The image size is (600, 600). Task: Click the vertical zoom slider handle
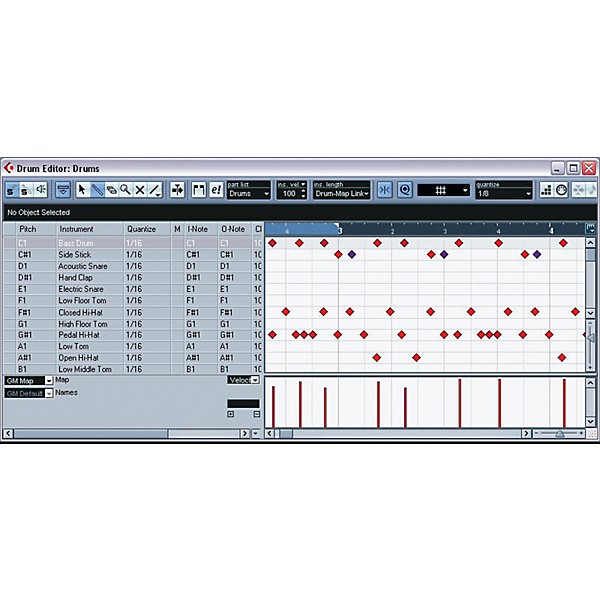click(x=591, y=338)
